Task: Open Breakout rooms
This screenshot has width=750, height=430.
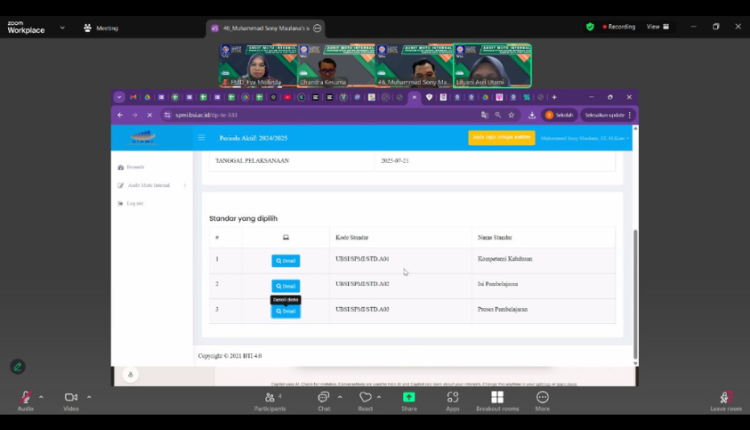Action: pos(497,401)
